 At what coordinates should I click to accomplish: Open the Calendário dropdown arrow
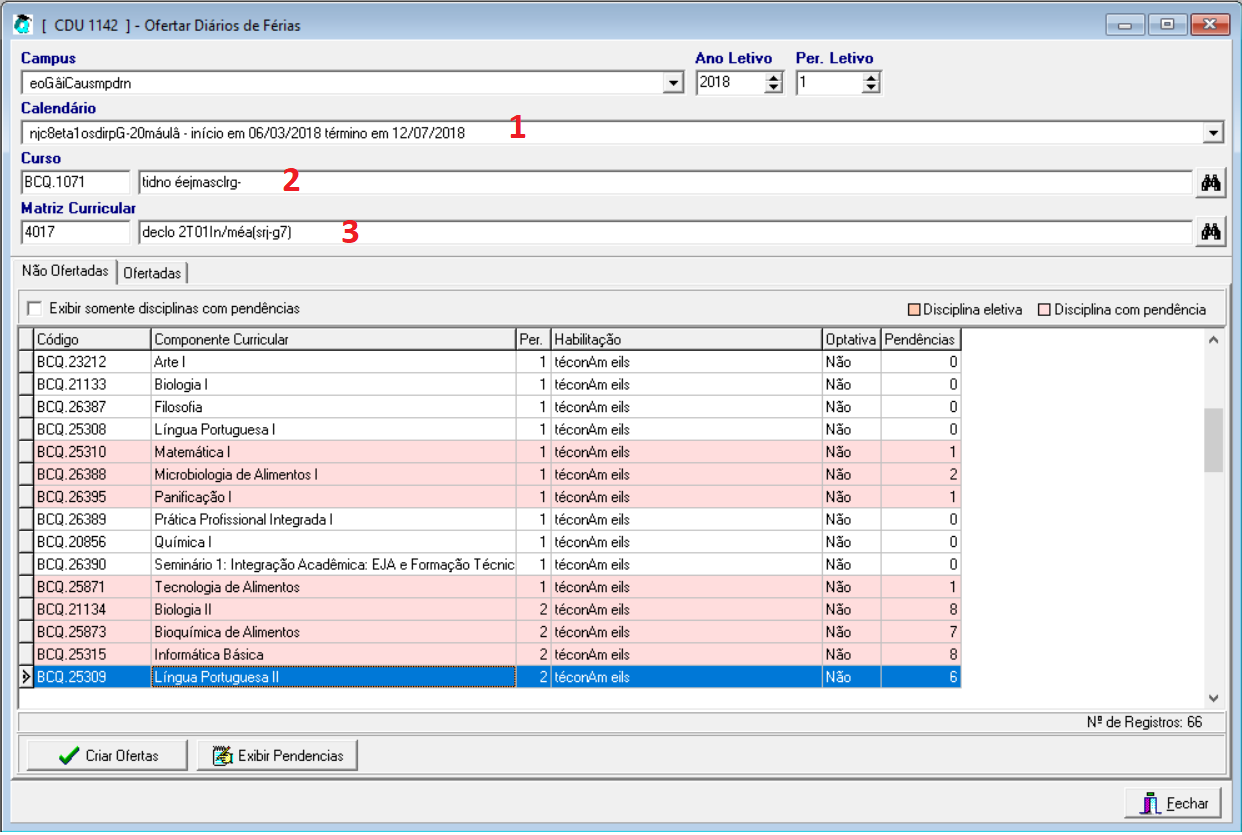pyautogui.click(x=1213, y=132)
